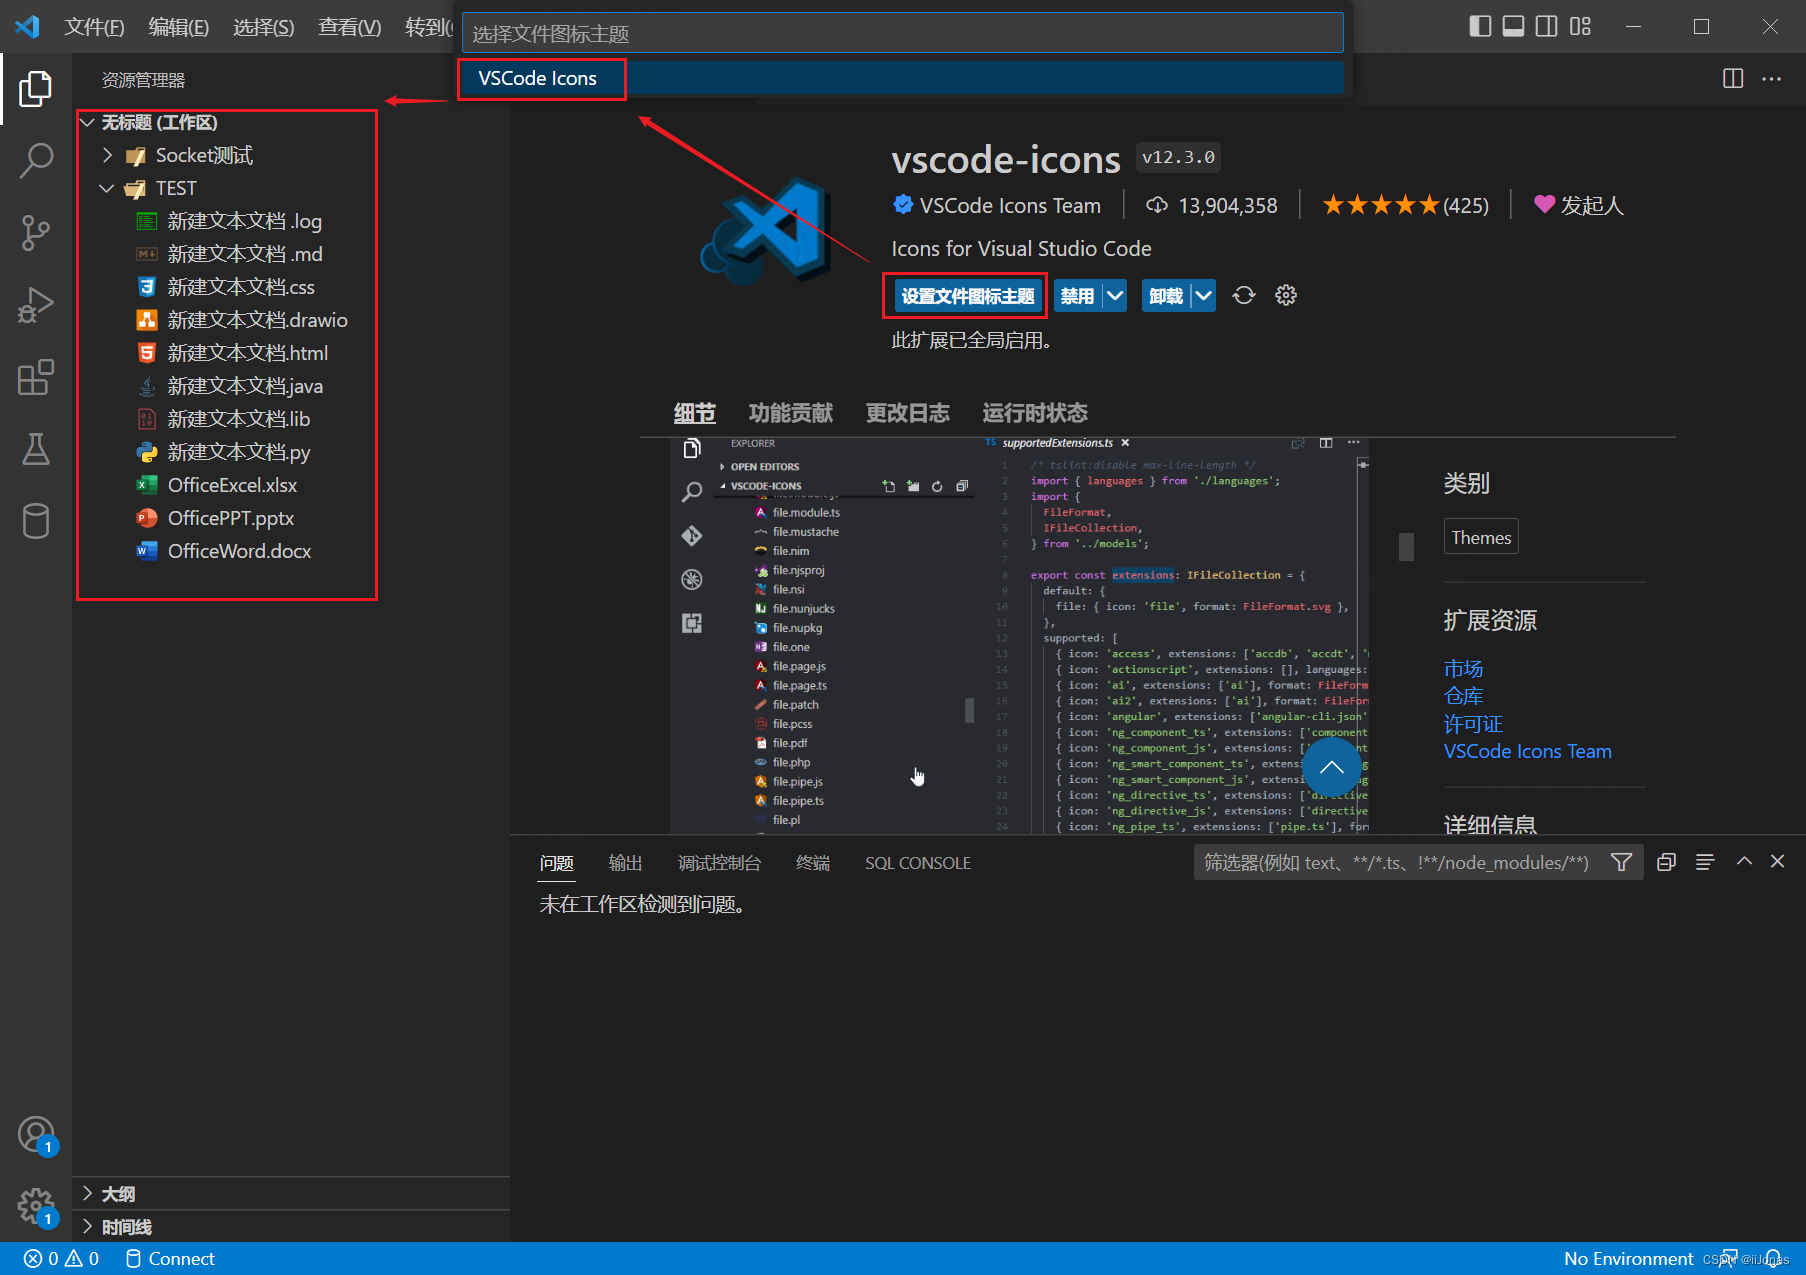
Task: Open the Extensions view
Action: pyautogui.click(x=36, y=378)
